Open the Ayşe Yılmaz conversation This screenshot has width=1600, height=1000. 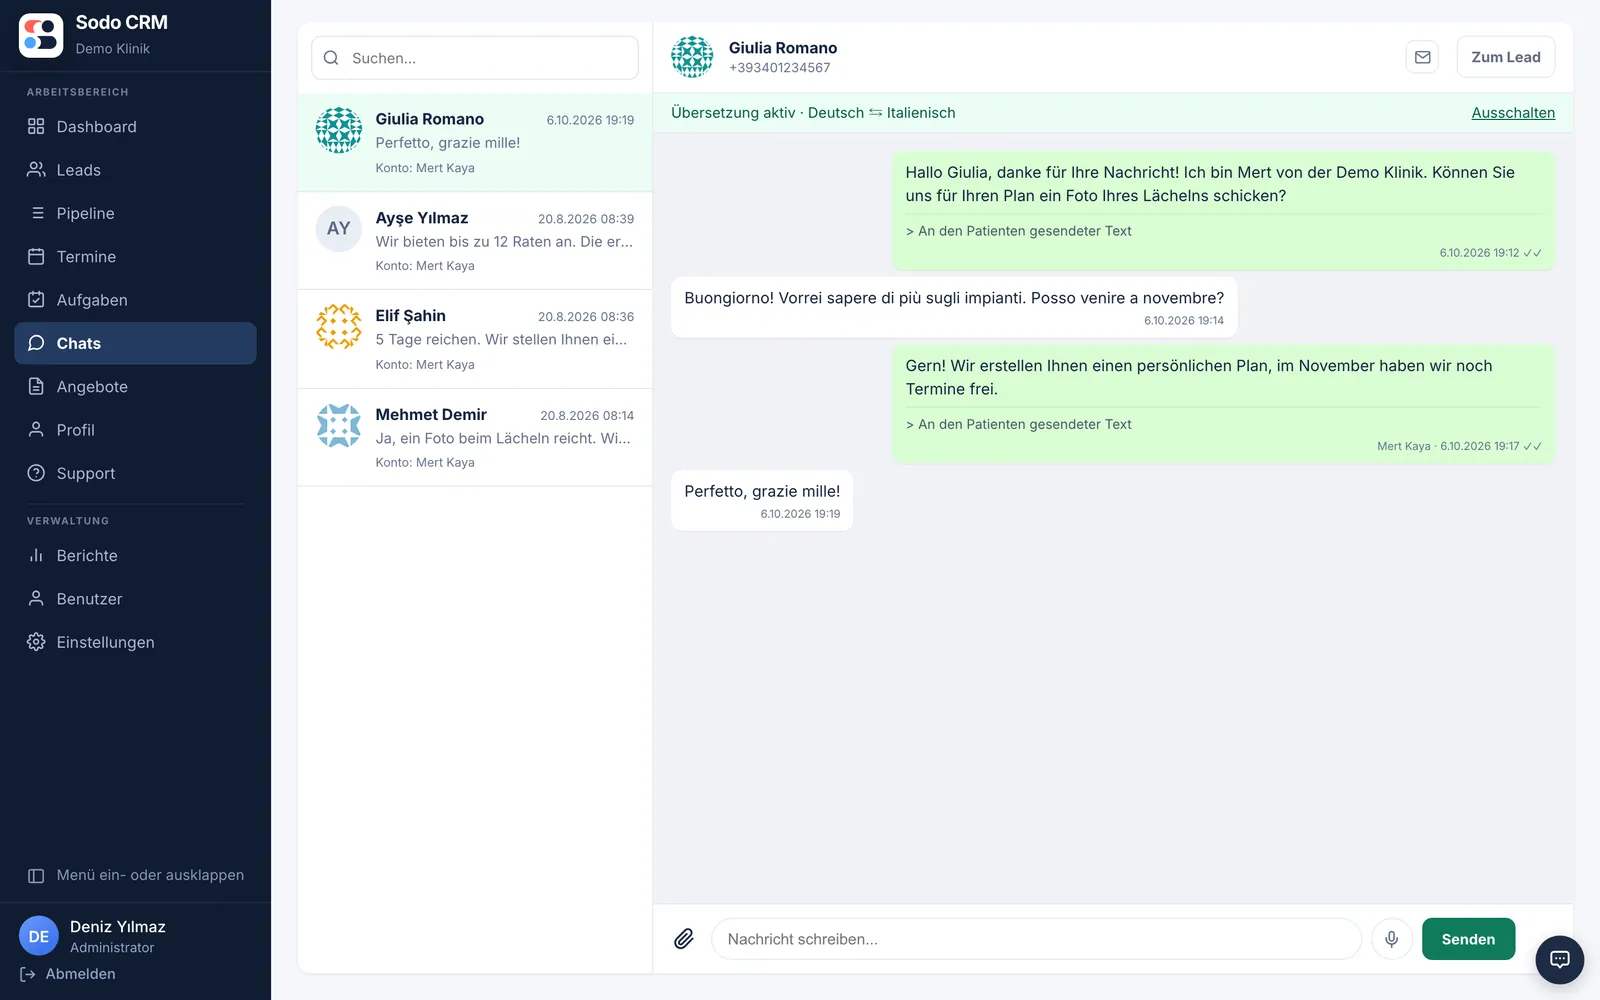coord(475,241)
